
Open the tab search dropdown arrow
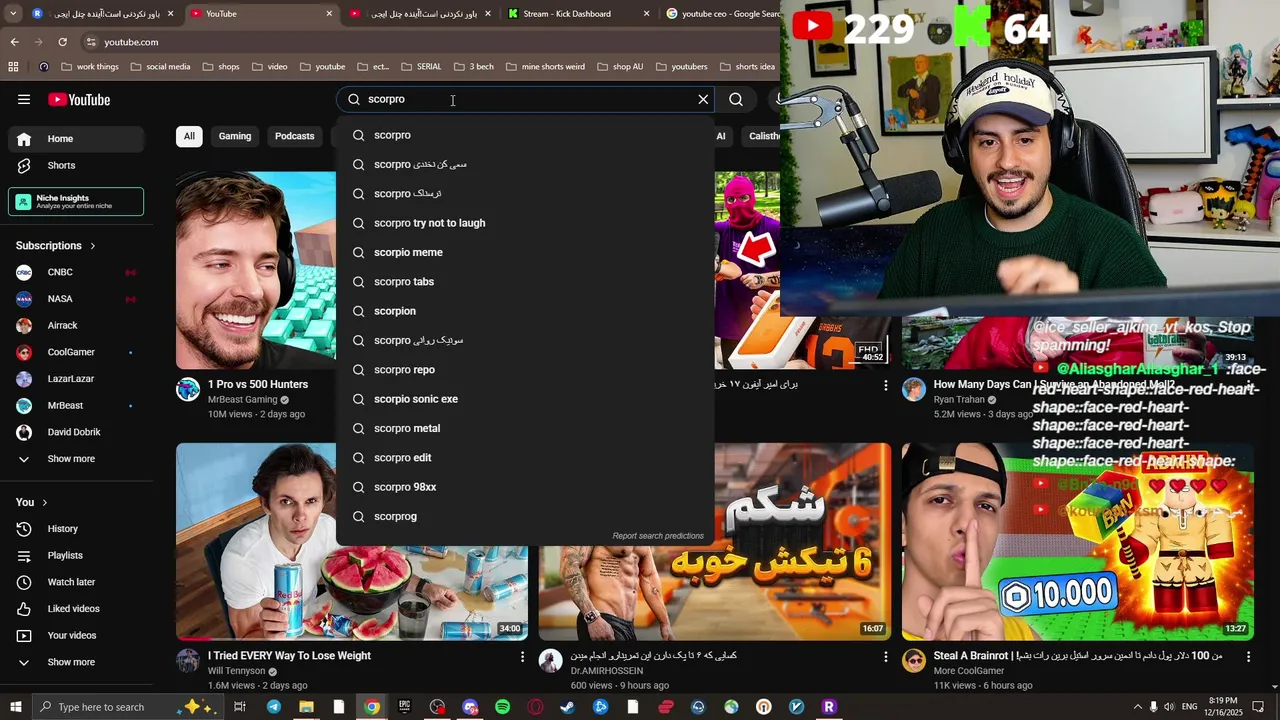14,13
